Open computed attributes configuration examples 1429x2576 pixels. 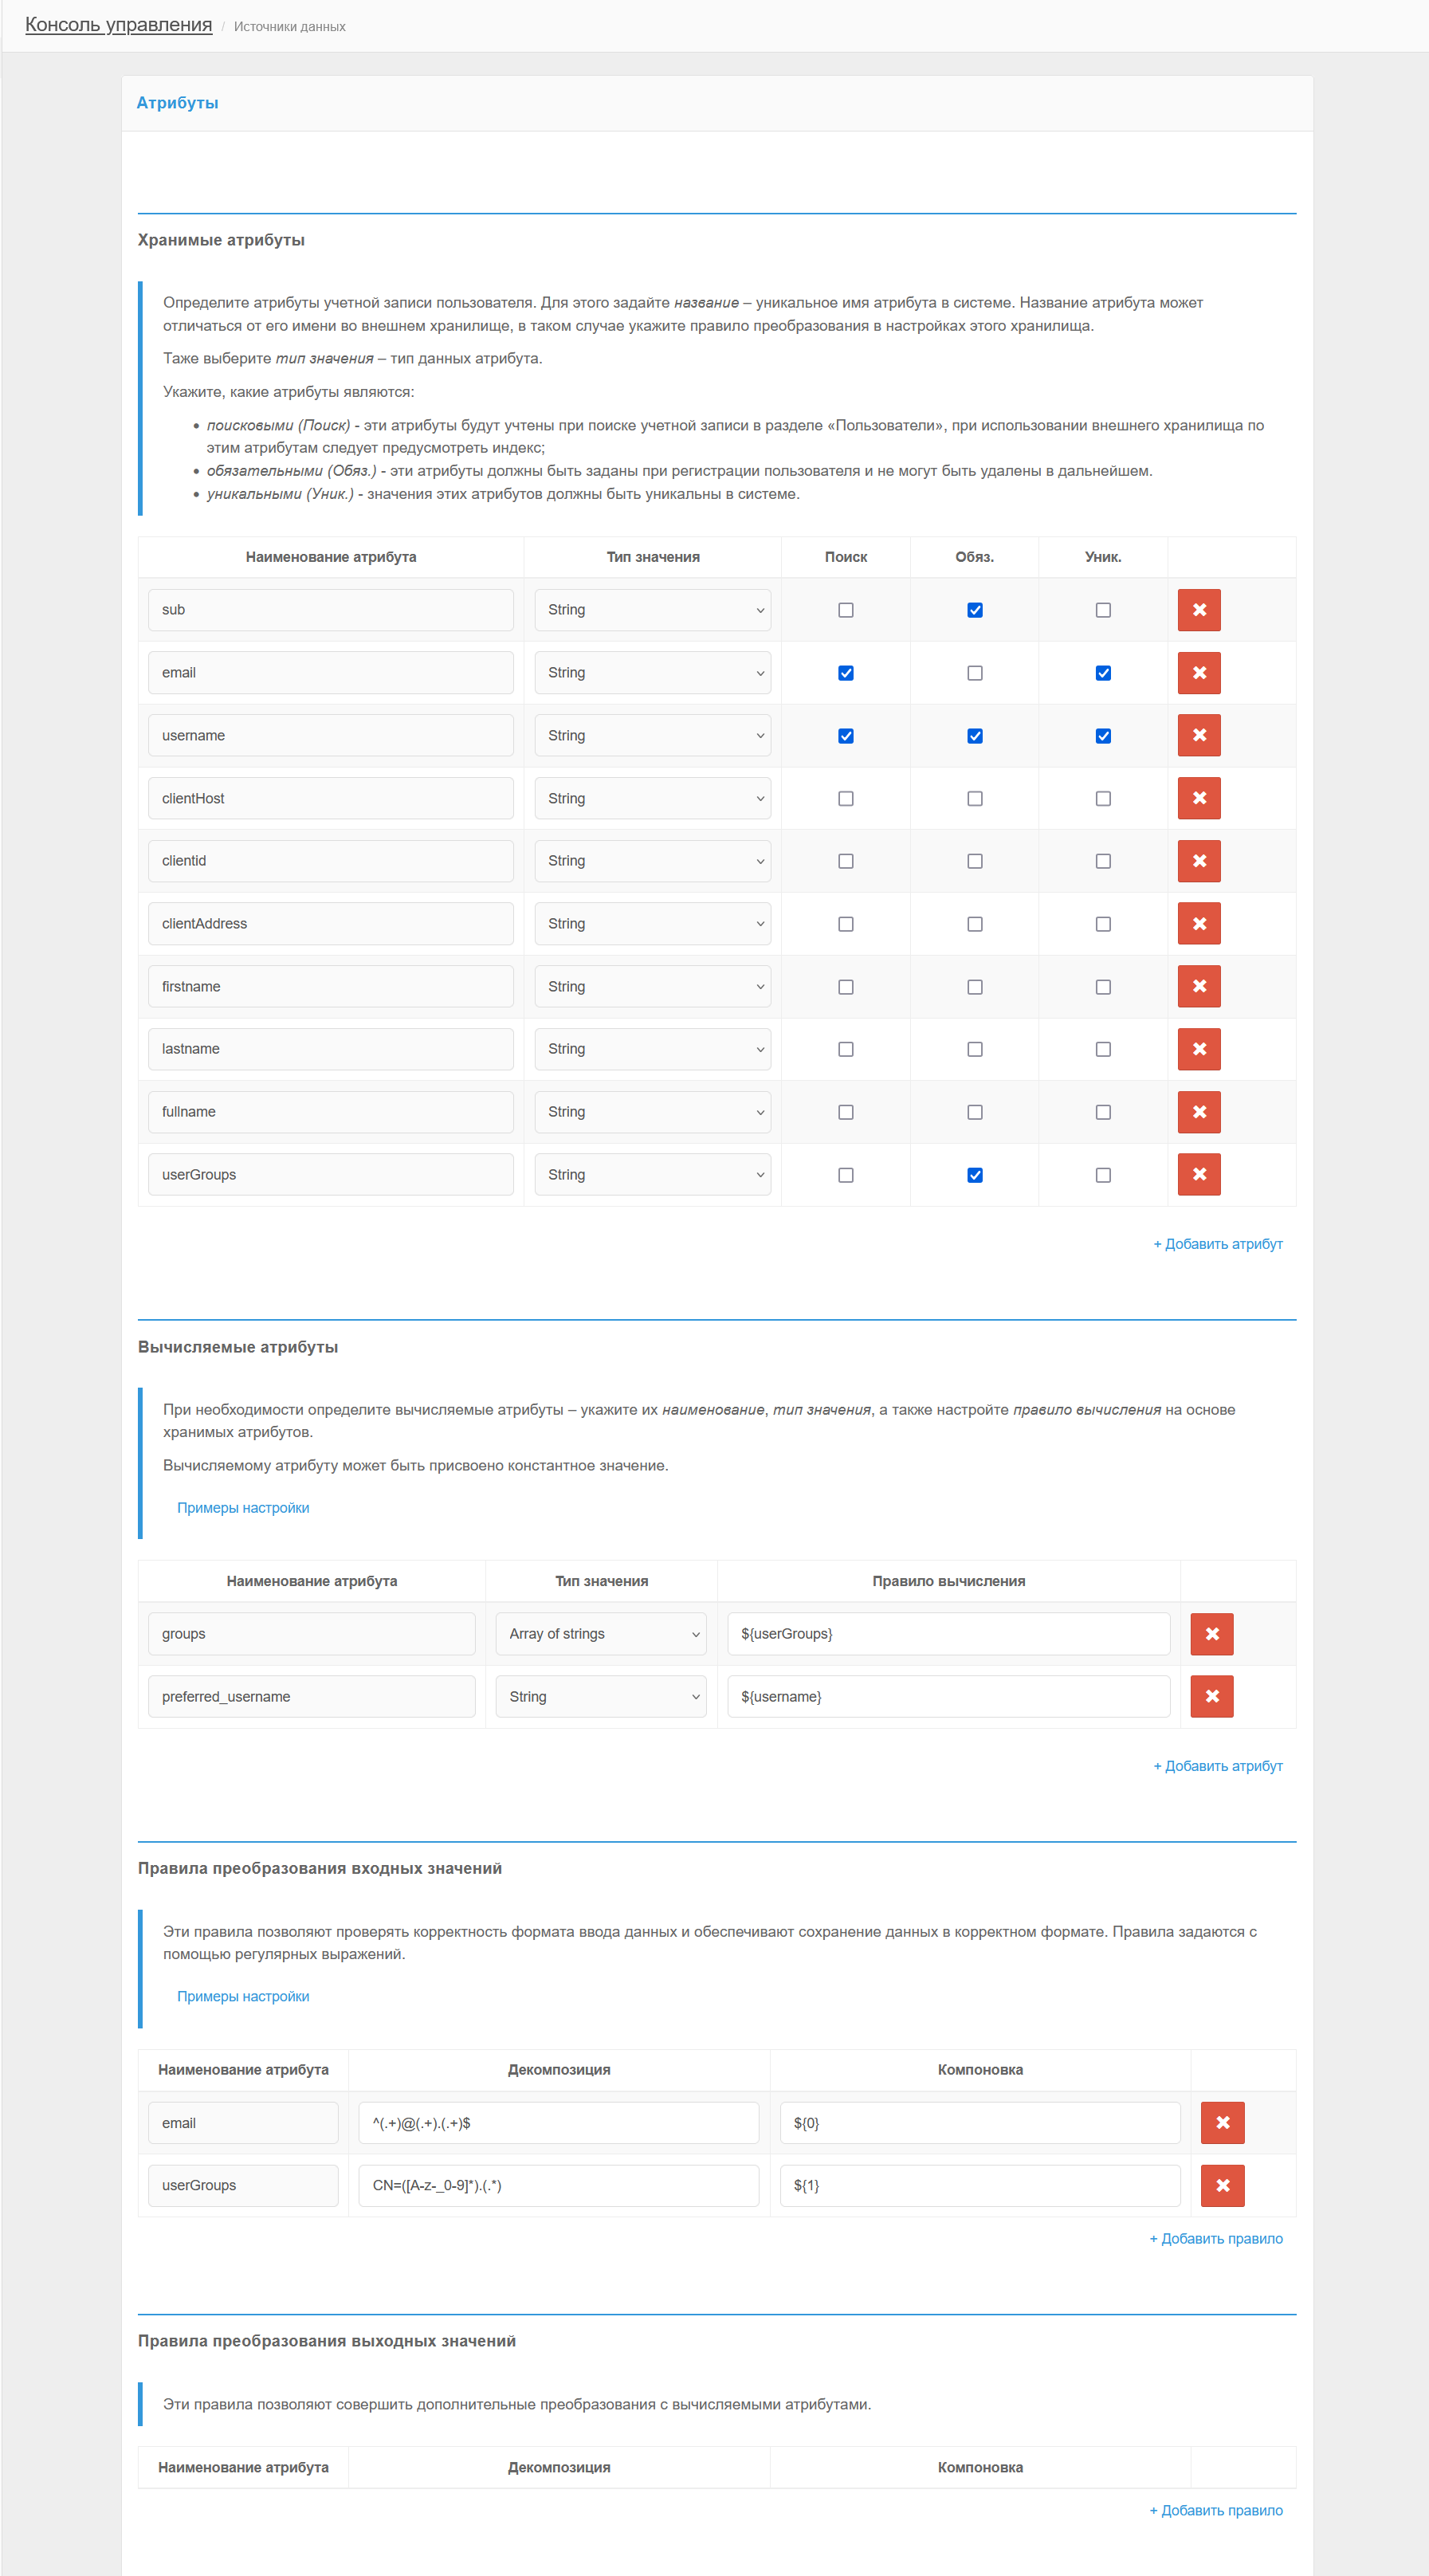coord(243,1508)
